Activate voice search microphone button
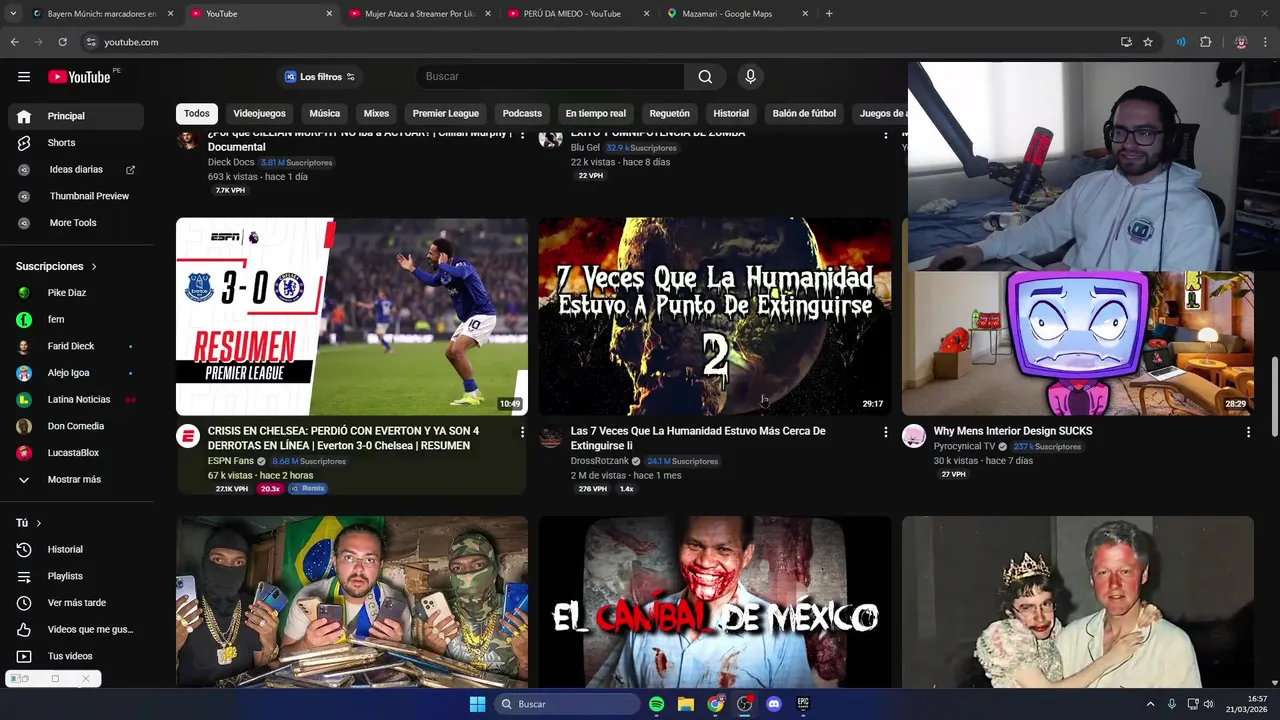The image size is (1280, 720). [750, 77]
